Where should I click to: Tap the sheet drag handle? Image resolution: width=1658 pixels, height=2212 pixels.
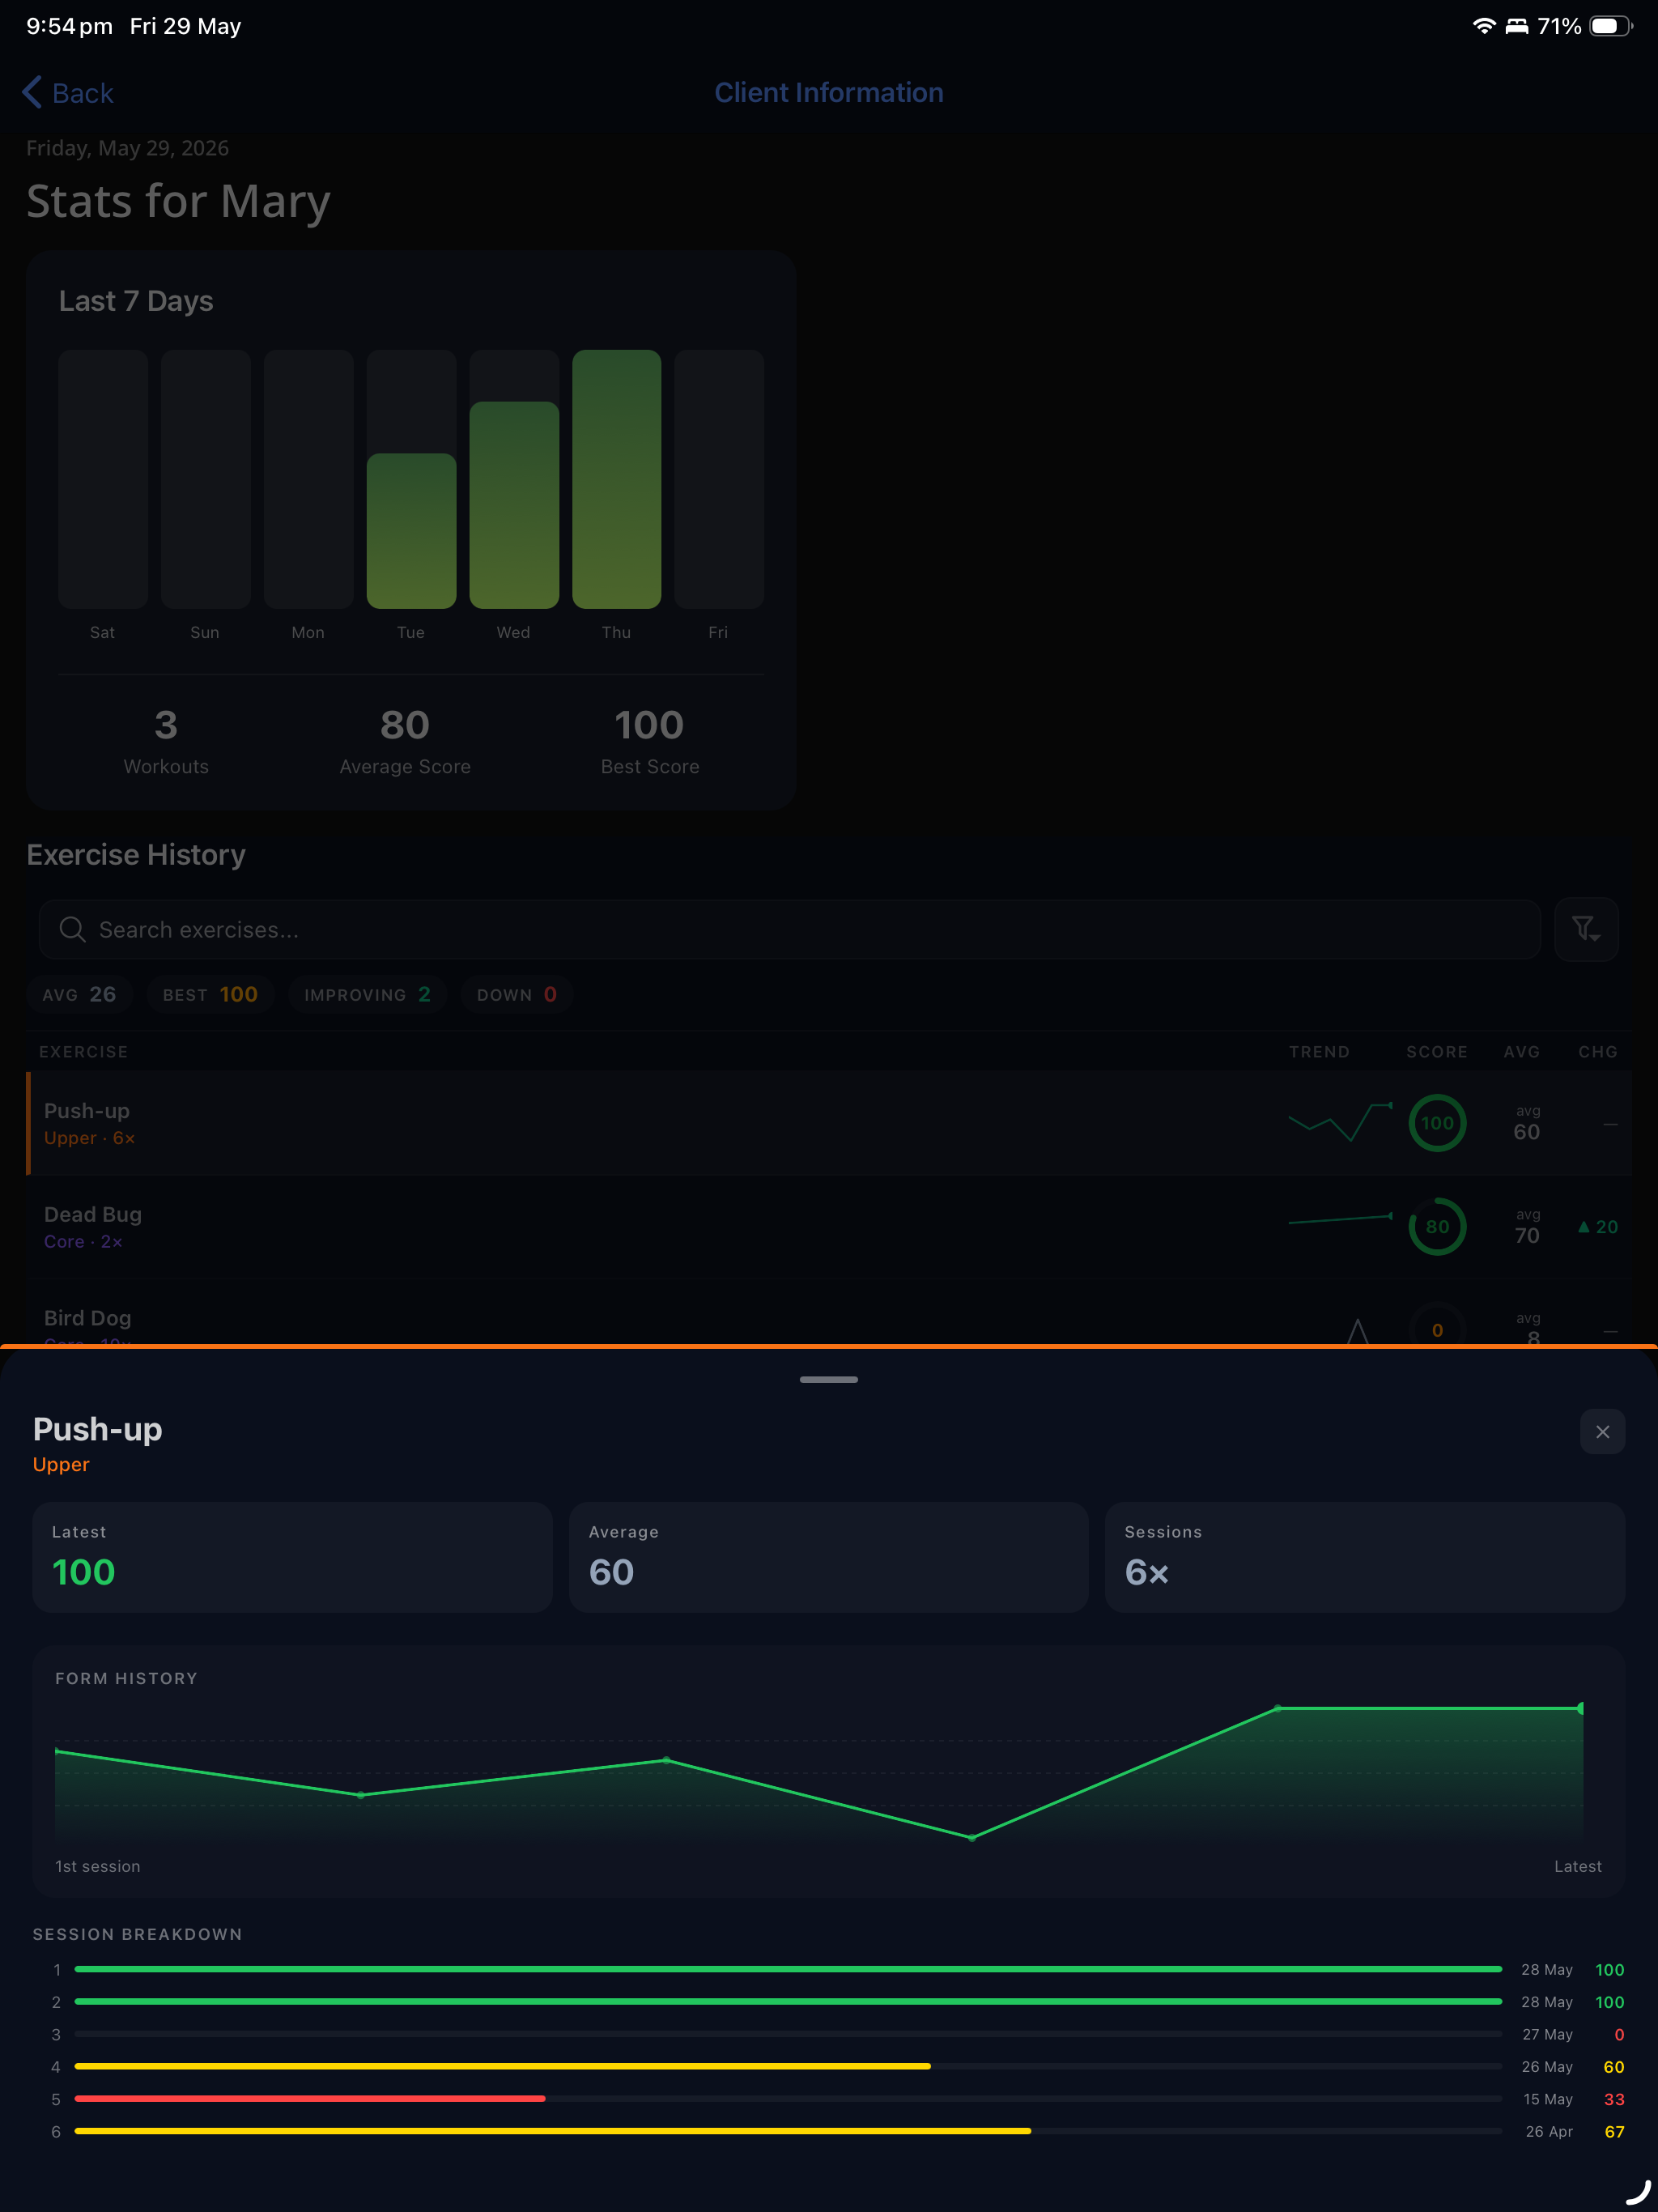coord(828,1379)
